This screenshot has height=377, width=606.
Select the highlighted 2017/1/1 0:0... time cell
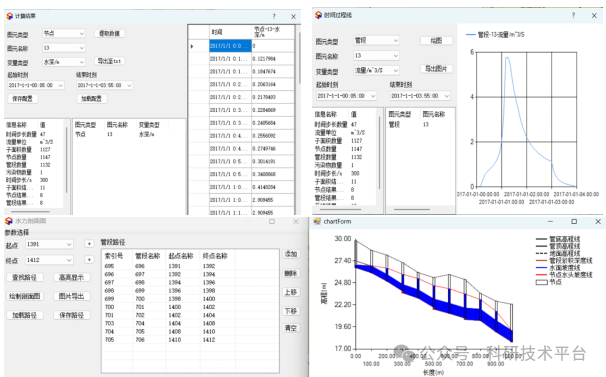(x=230, y=46)
